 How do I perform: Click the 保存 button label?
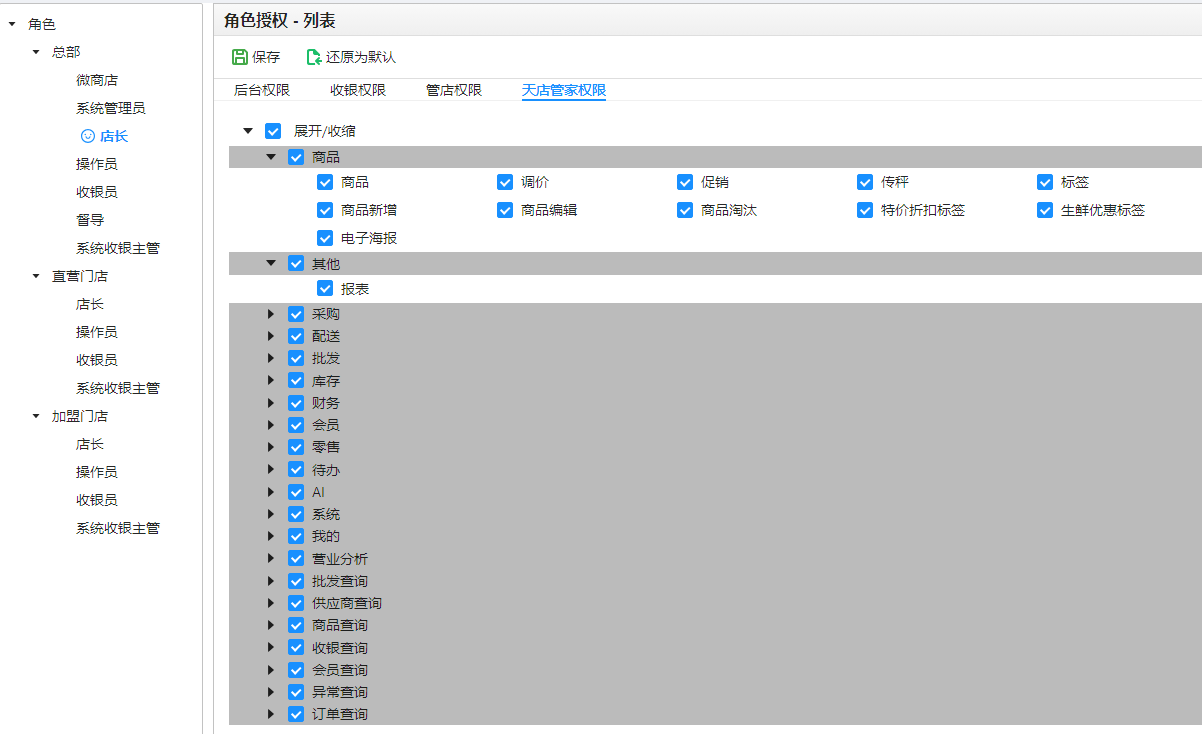(266, 57)
